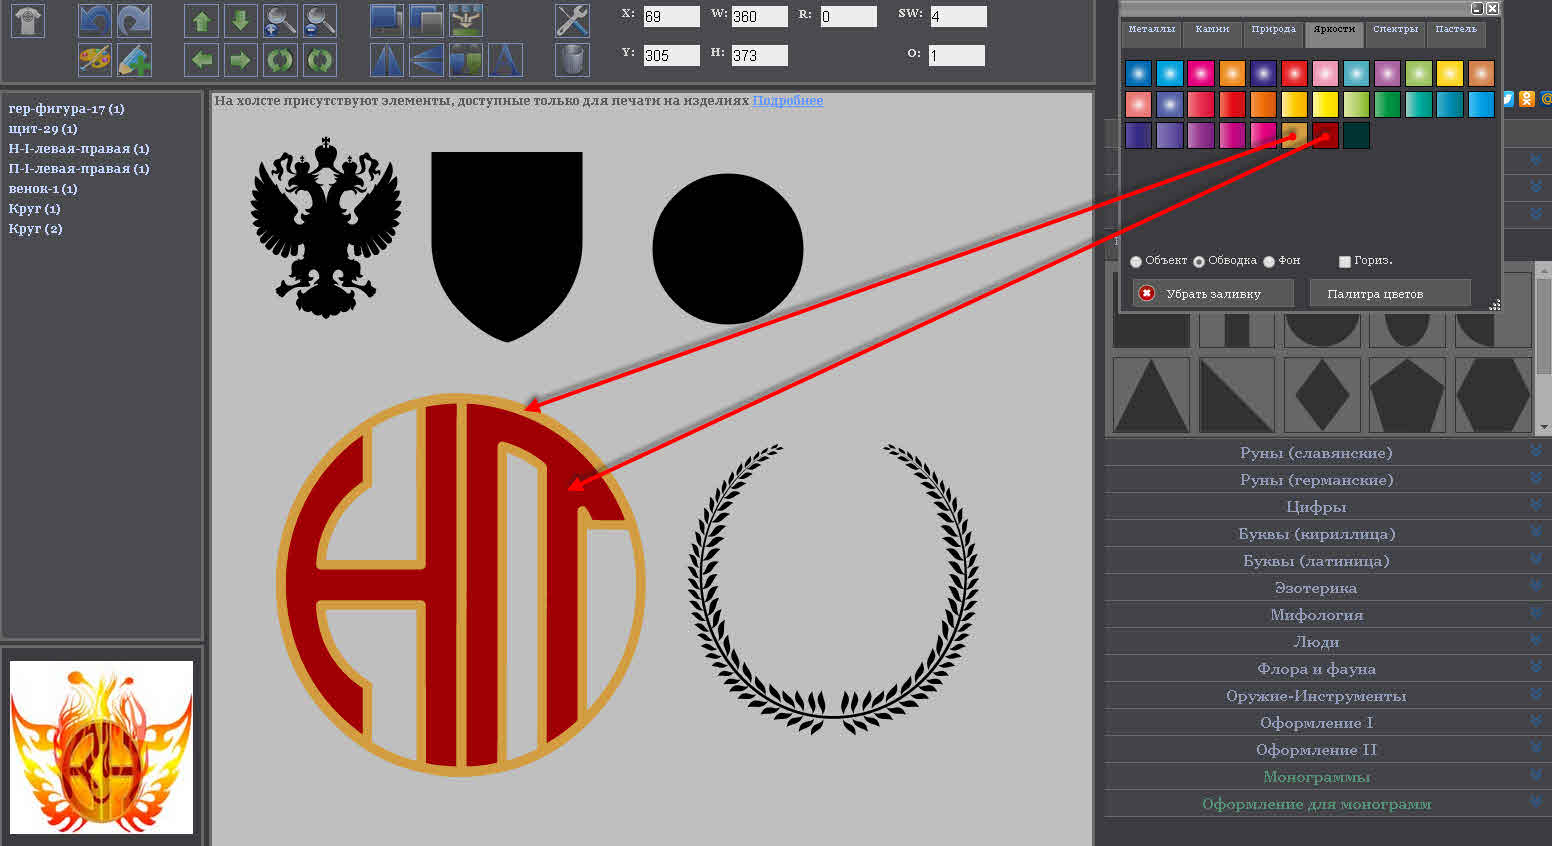Image resolution: width=1552 pixels, height=846 pixels.
Task: Delete the object with the trash can icon
Action: (x=572, y=60)
